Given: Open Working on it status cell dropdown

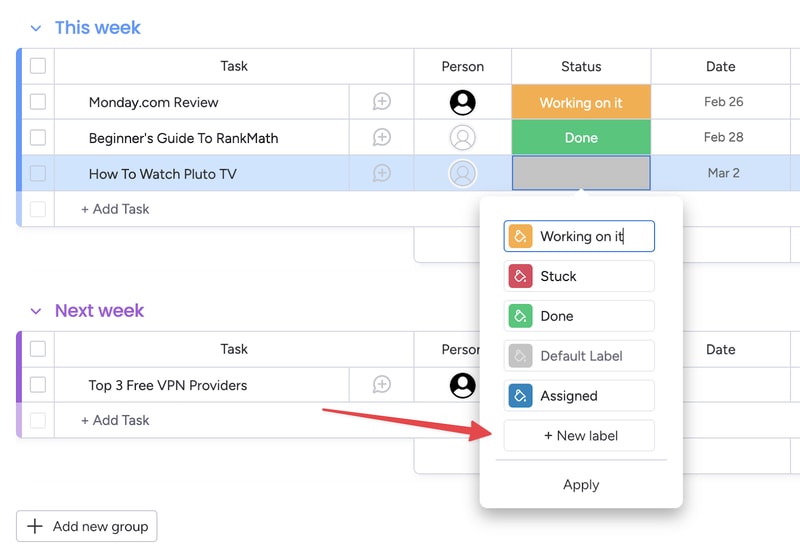Looking at the screenshot, I should point(581,102).
